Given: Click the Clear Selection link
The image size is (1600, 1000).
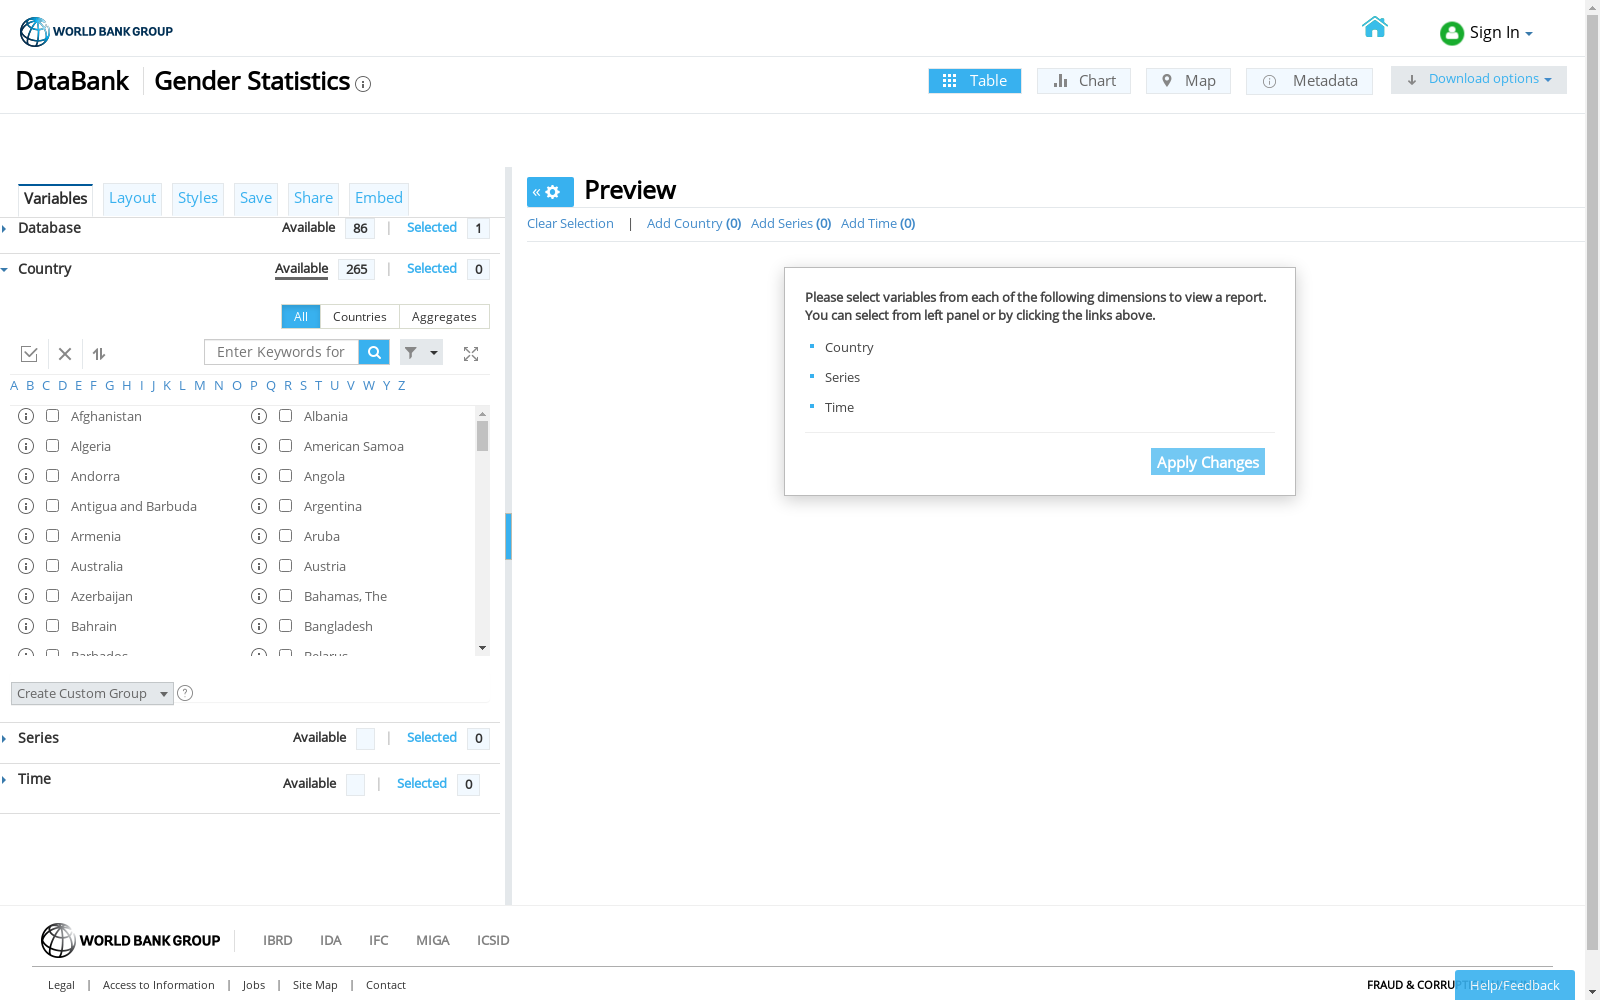Looking at the screenshot, I should (570, 224).
